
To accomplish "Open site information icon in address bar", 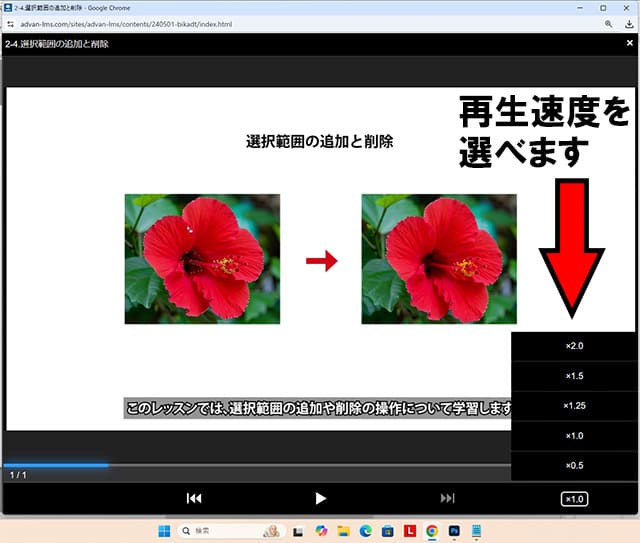I will pyautogui.click(x=11, y=24).
